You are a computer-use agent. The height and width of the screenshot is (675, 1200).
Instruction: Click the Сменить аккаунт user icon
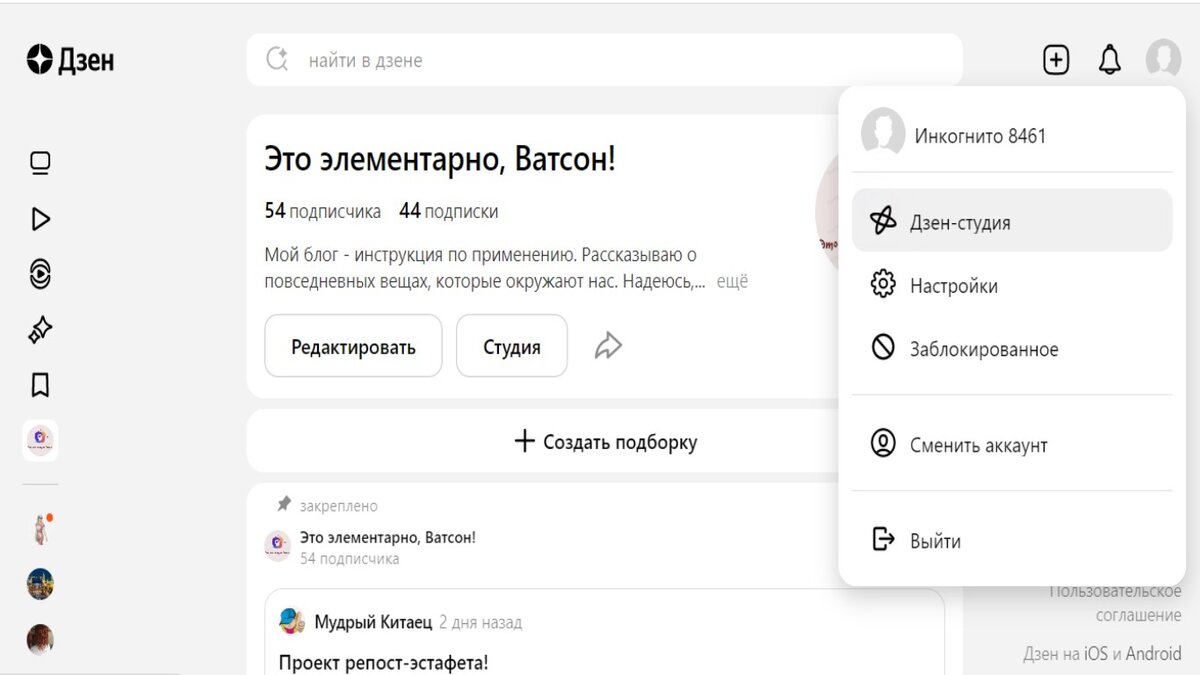pos(883,443)
